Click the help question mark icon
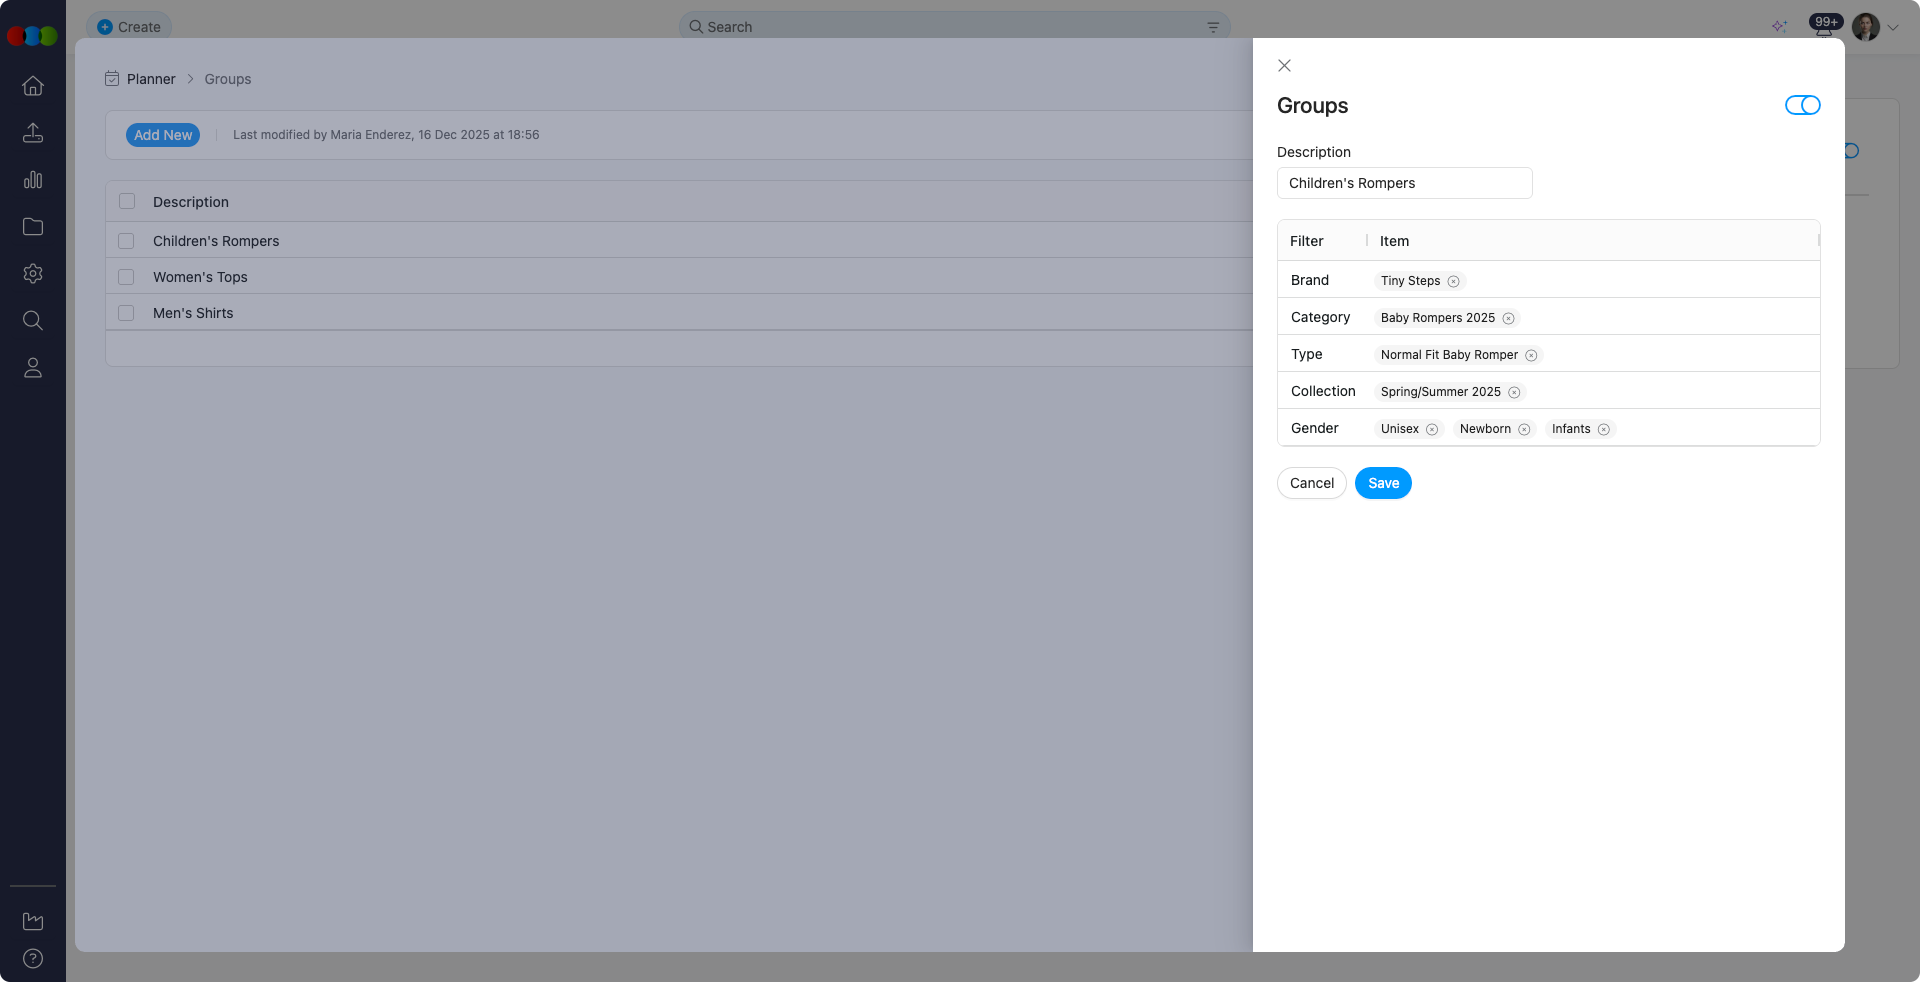1920x982 pixels. [x=33, y=959]
